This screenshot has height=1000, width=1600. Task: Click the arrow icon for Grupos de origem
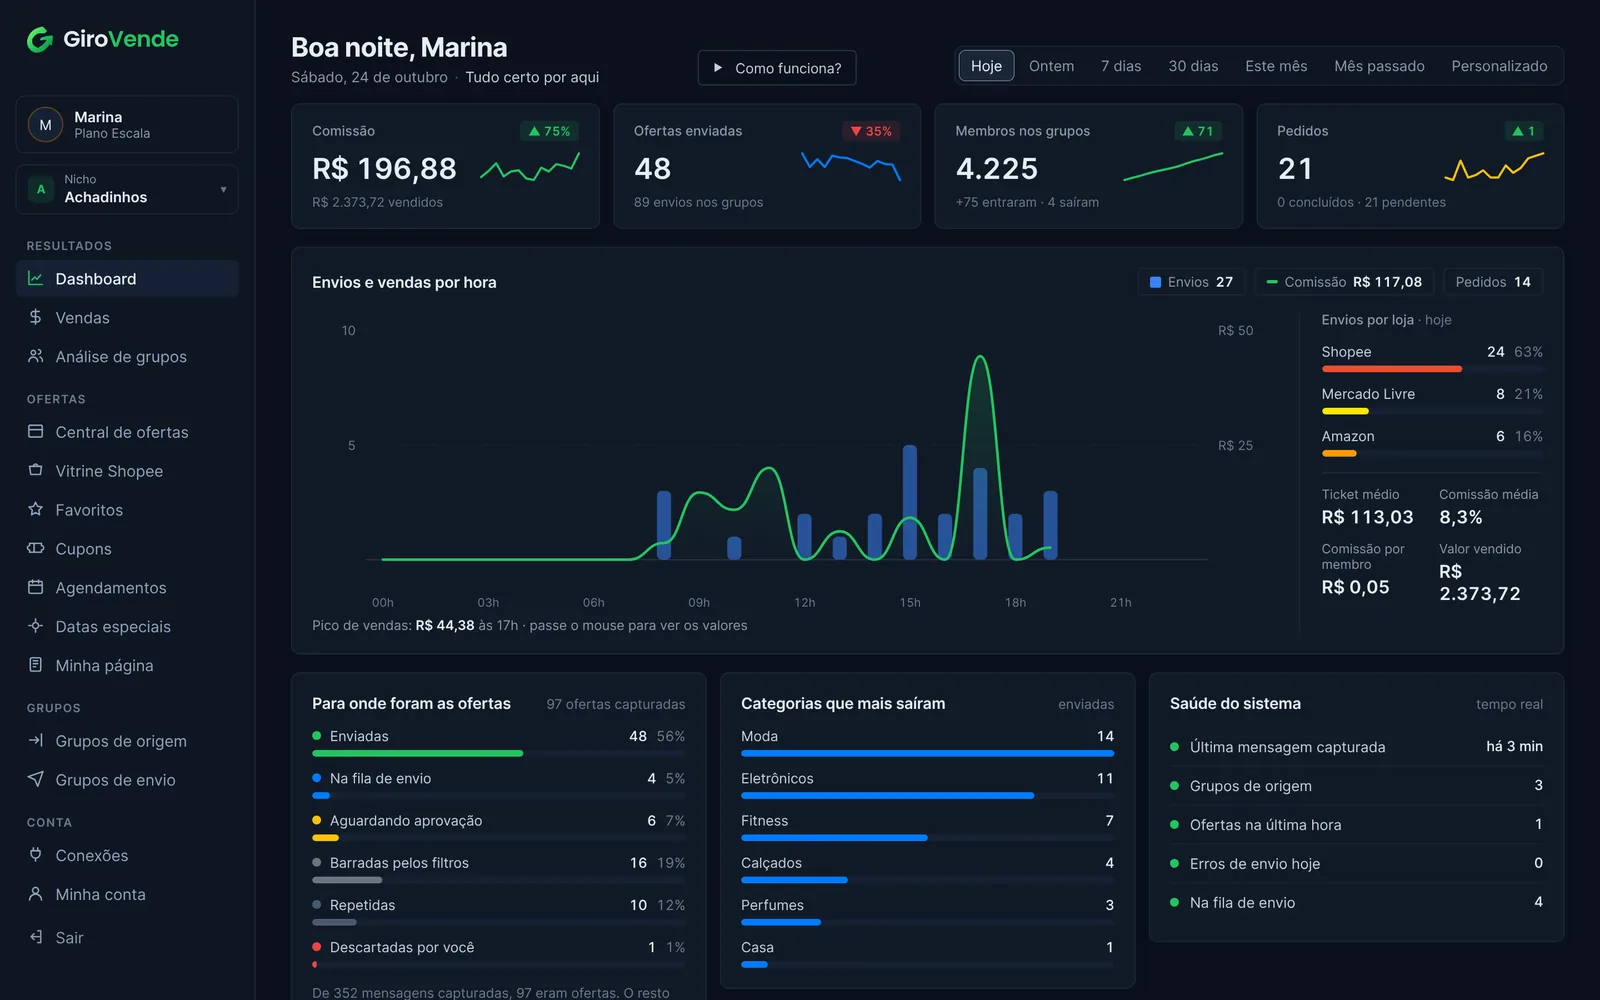(x=35, y=741)
